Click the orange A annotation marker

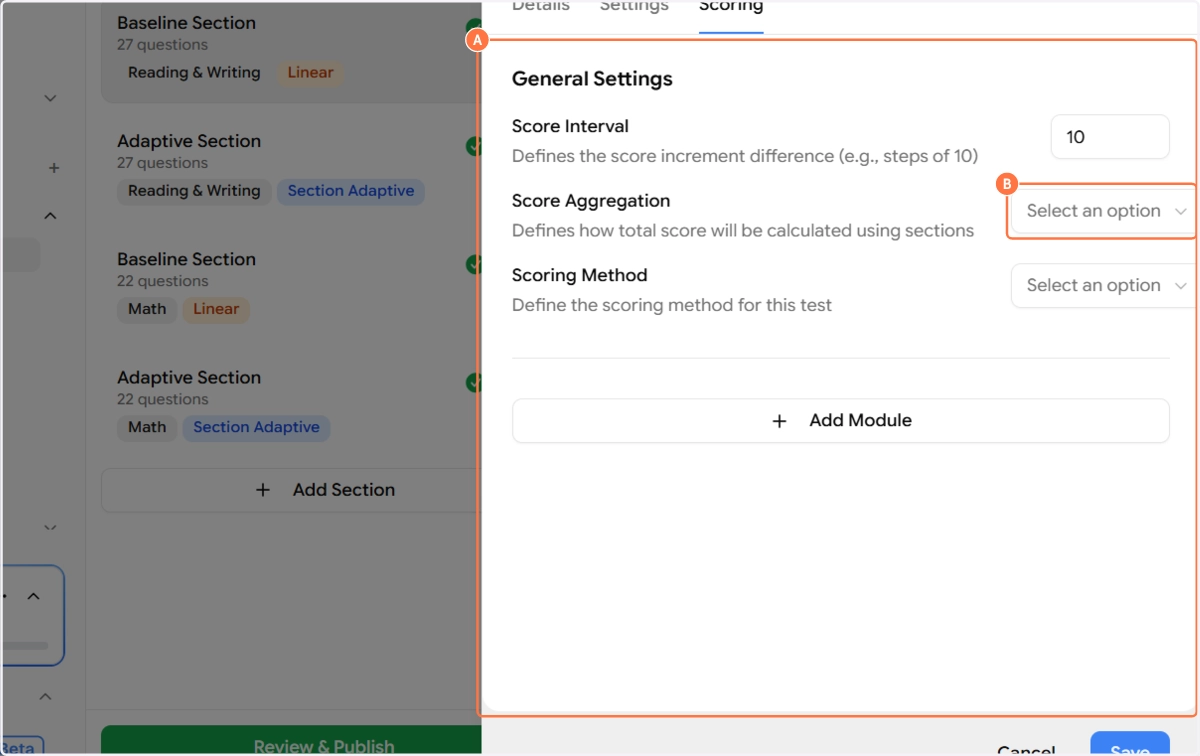477,41
